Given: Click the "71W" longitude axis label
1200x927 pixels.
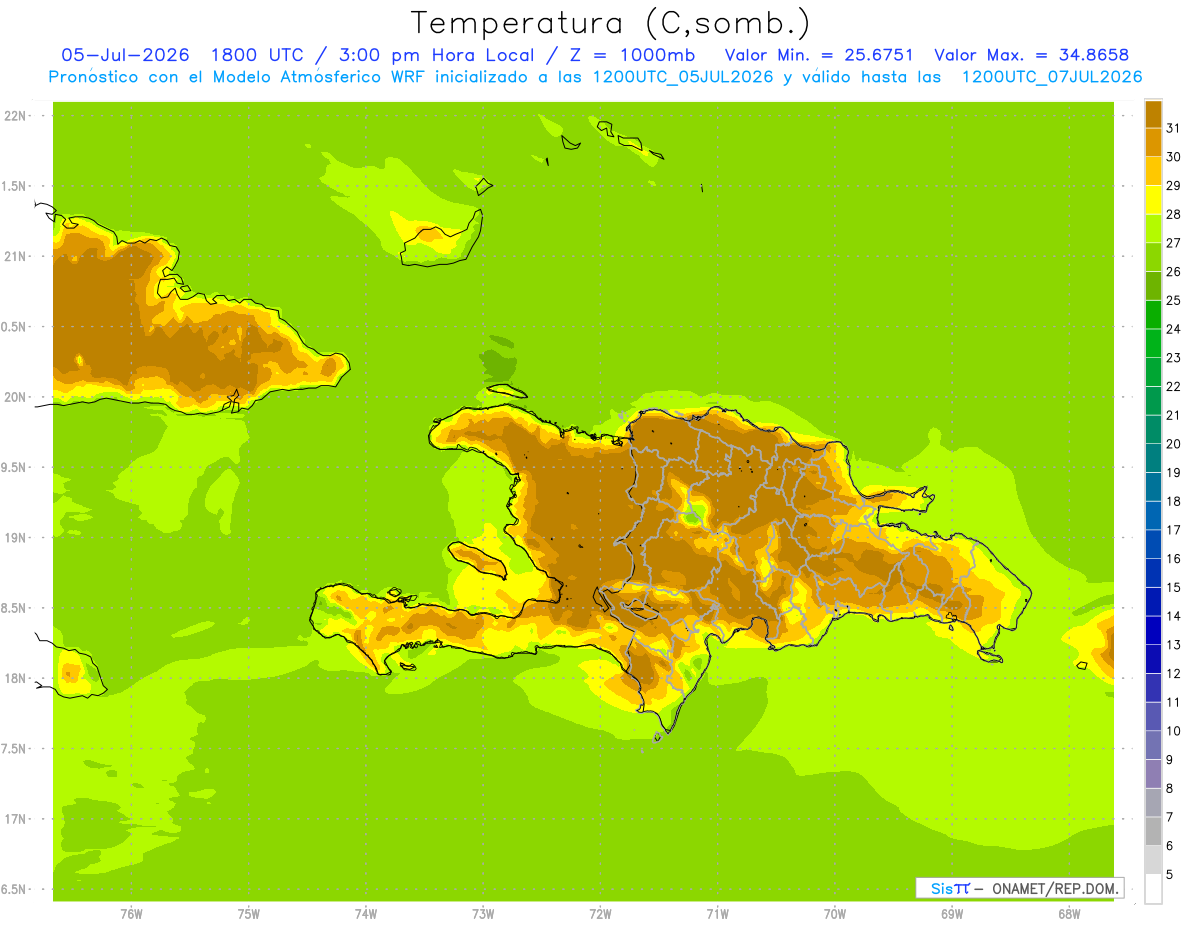Looking at the screenshot, I should 717,913.
